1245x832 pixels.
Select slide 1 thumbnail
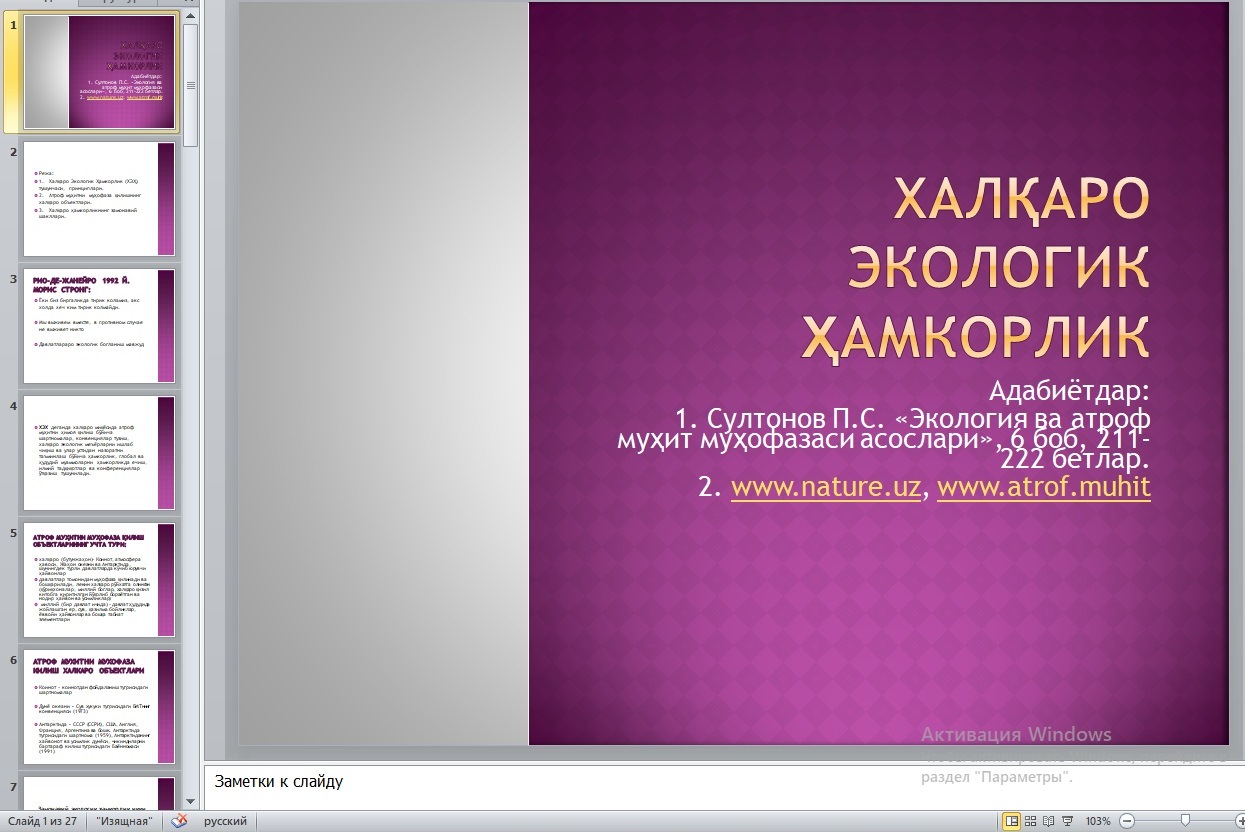(99, 72)
